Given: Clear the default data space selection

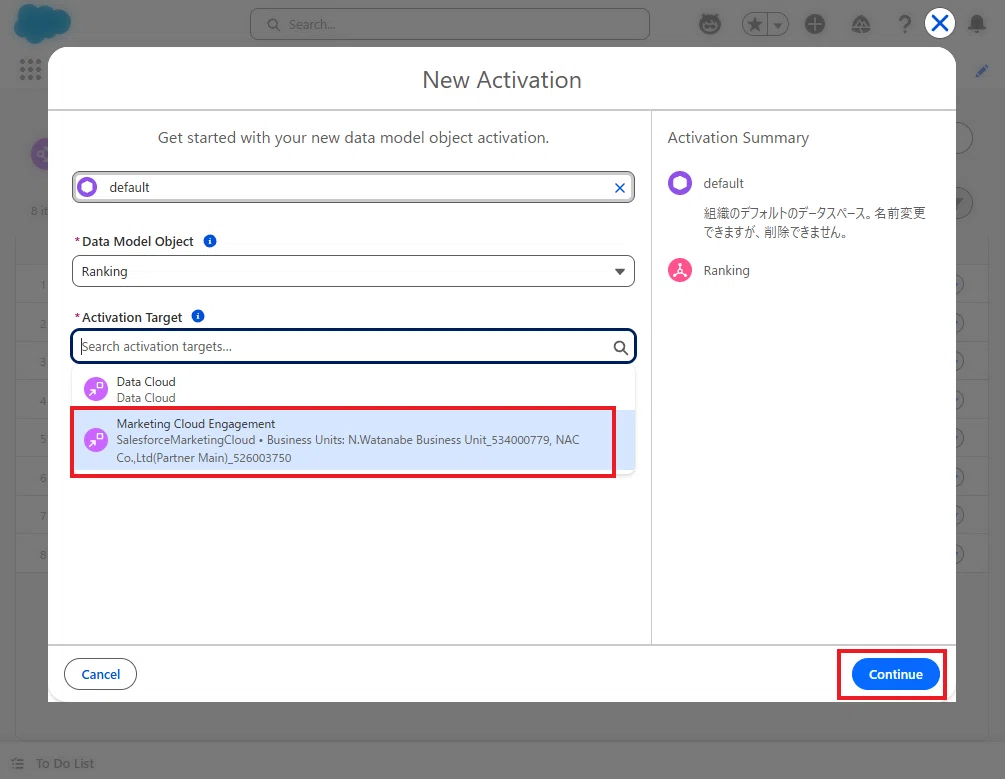Looking at the screenshot, I should click(620, 188).
